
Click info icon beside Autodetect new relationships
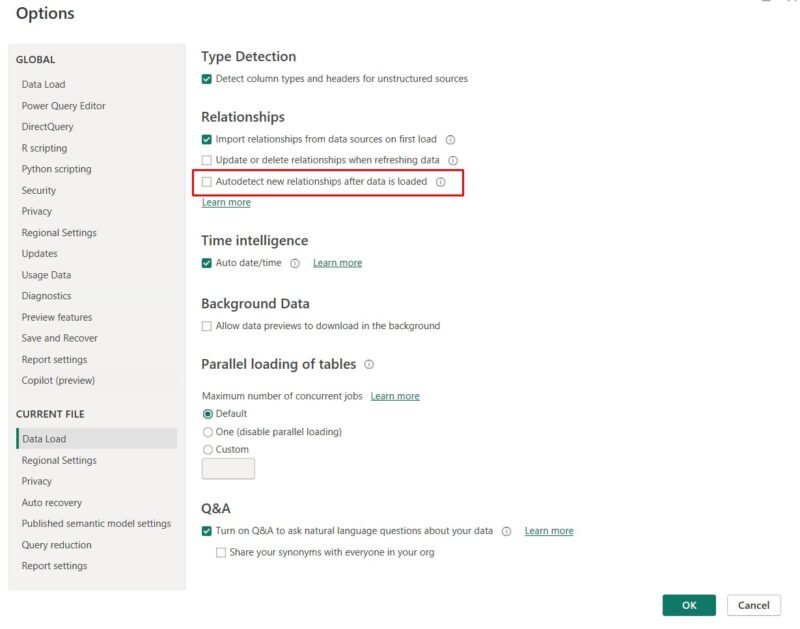pyautogui.click(x=440, y=182)
